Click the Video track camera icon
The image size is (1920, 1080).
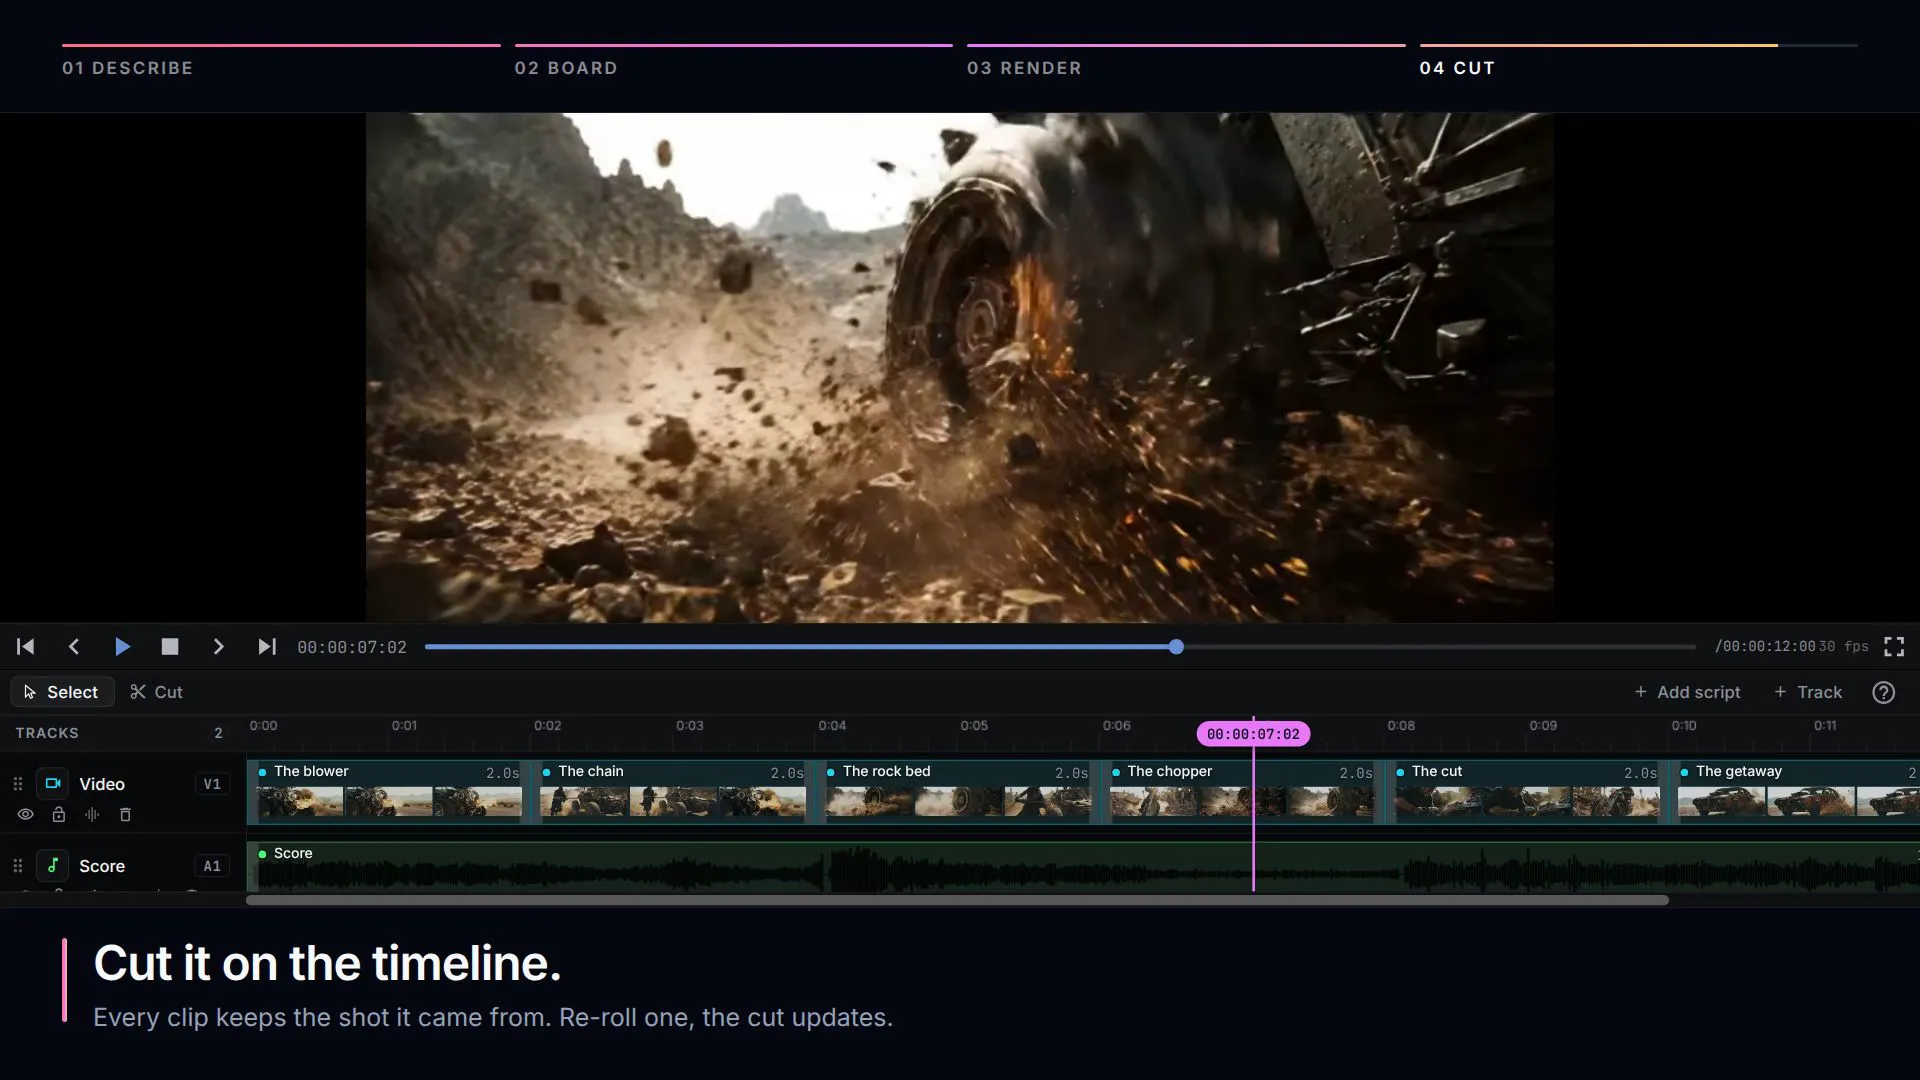52,784
